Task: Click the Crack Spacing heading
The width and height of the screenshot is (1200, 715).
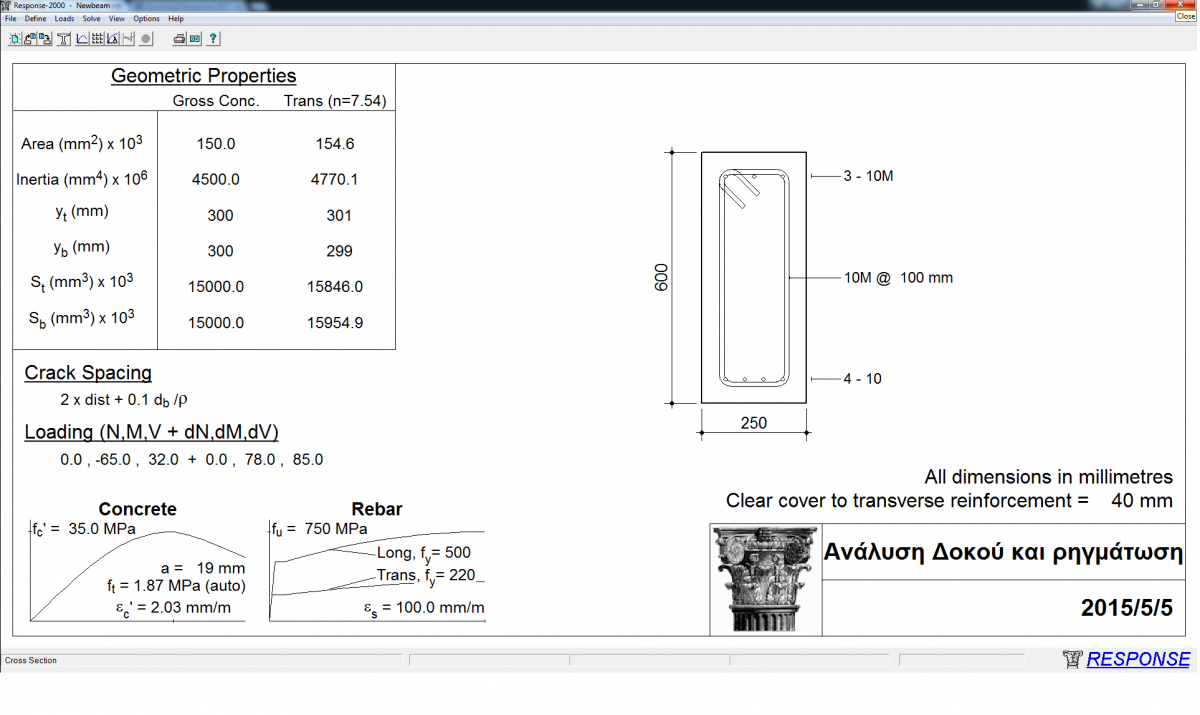Action: coord(88,373)
